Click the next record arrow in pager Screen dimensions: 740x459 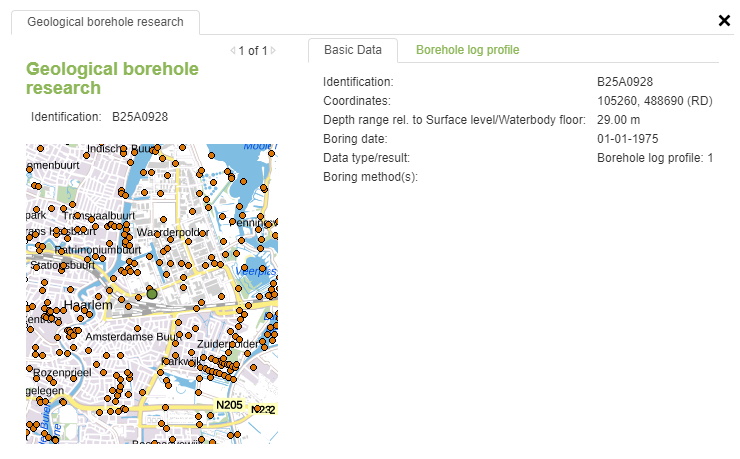(x=273, y=50)
